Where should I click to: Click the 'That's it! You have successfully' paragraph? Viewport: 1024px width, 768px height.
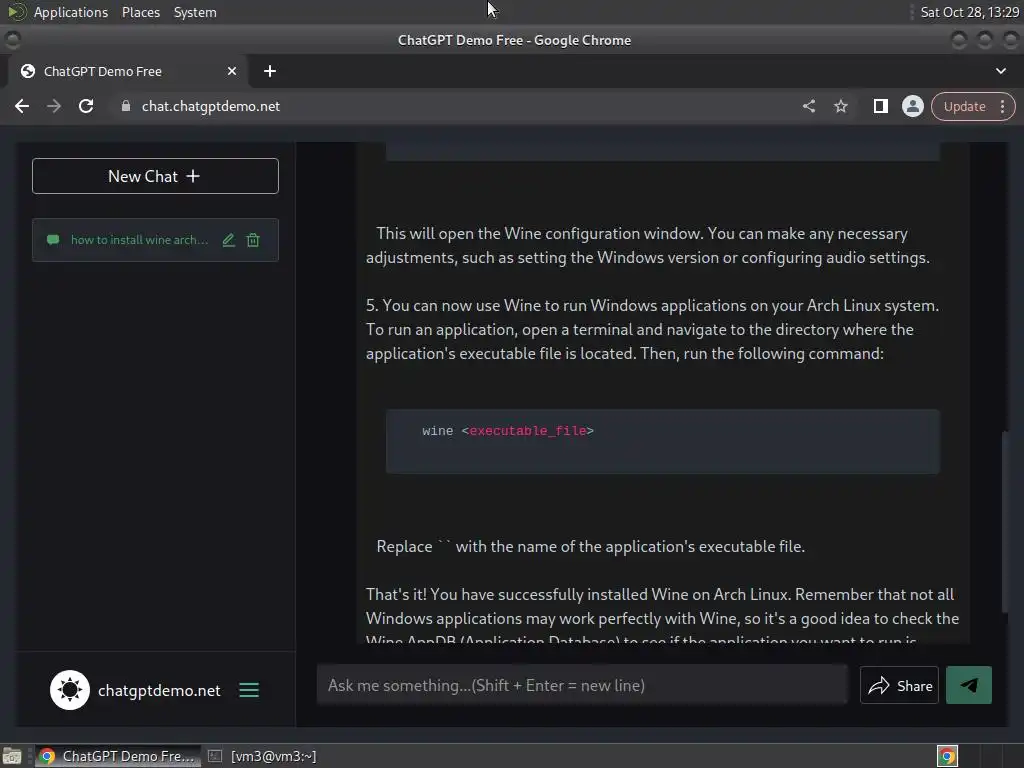pos(662,618)
